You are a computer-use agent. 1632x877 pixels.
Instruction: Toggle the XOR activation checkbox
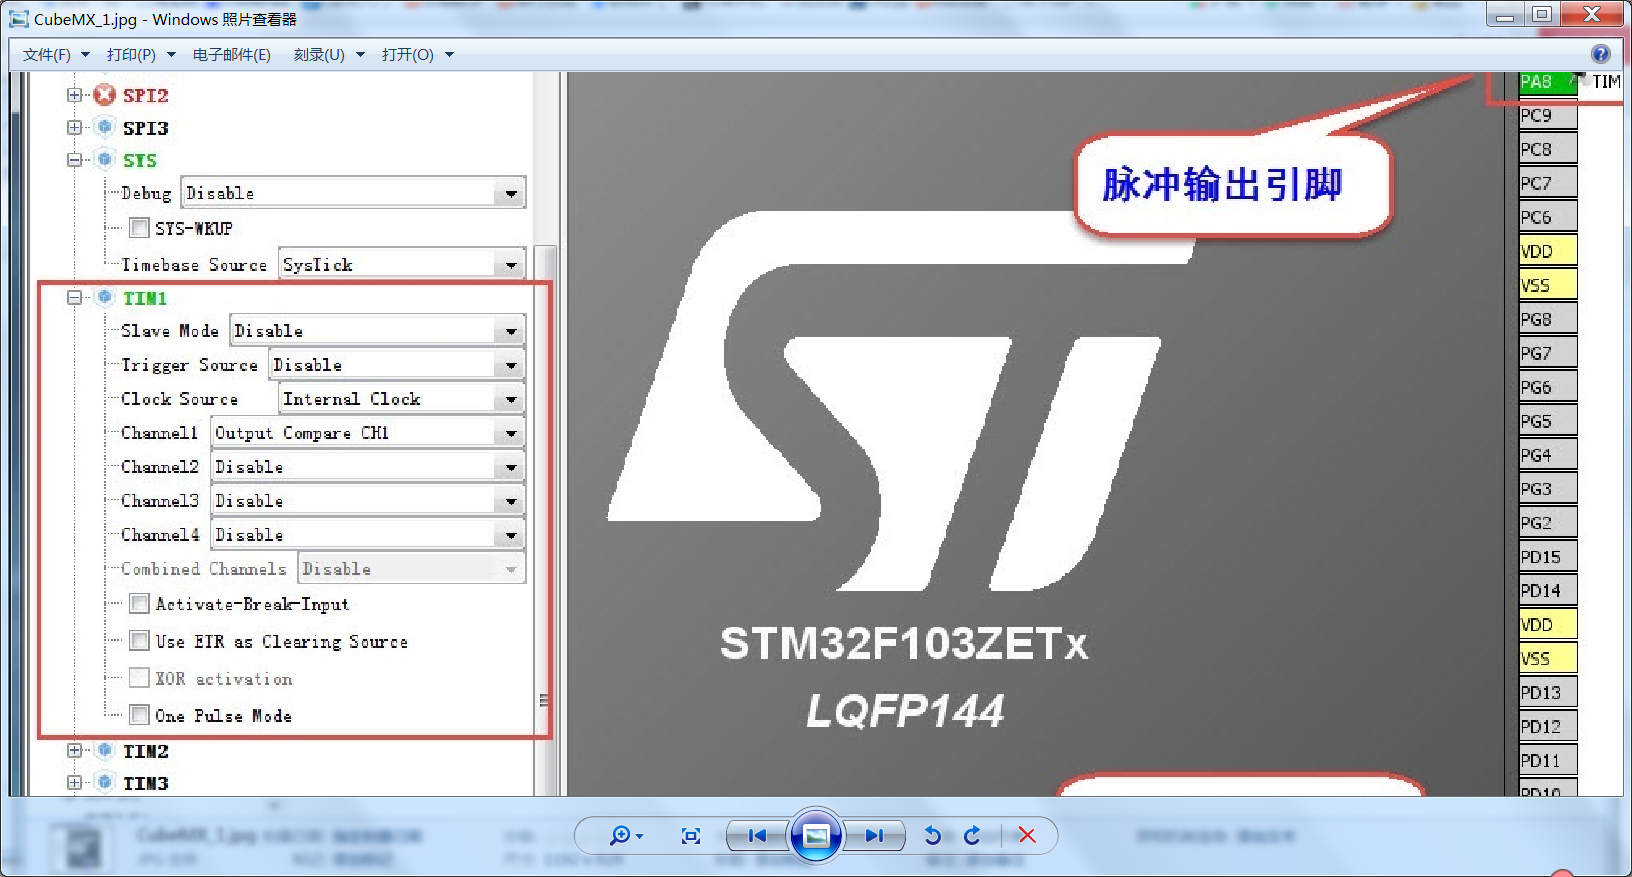(x=140, y=678)
